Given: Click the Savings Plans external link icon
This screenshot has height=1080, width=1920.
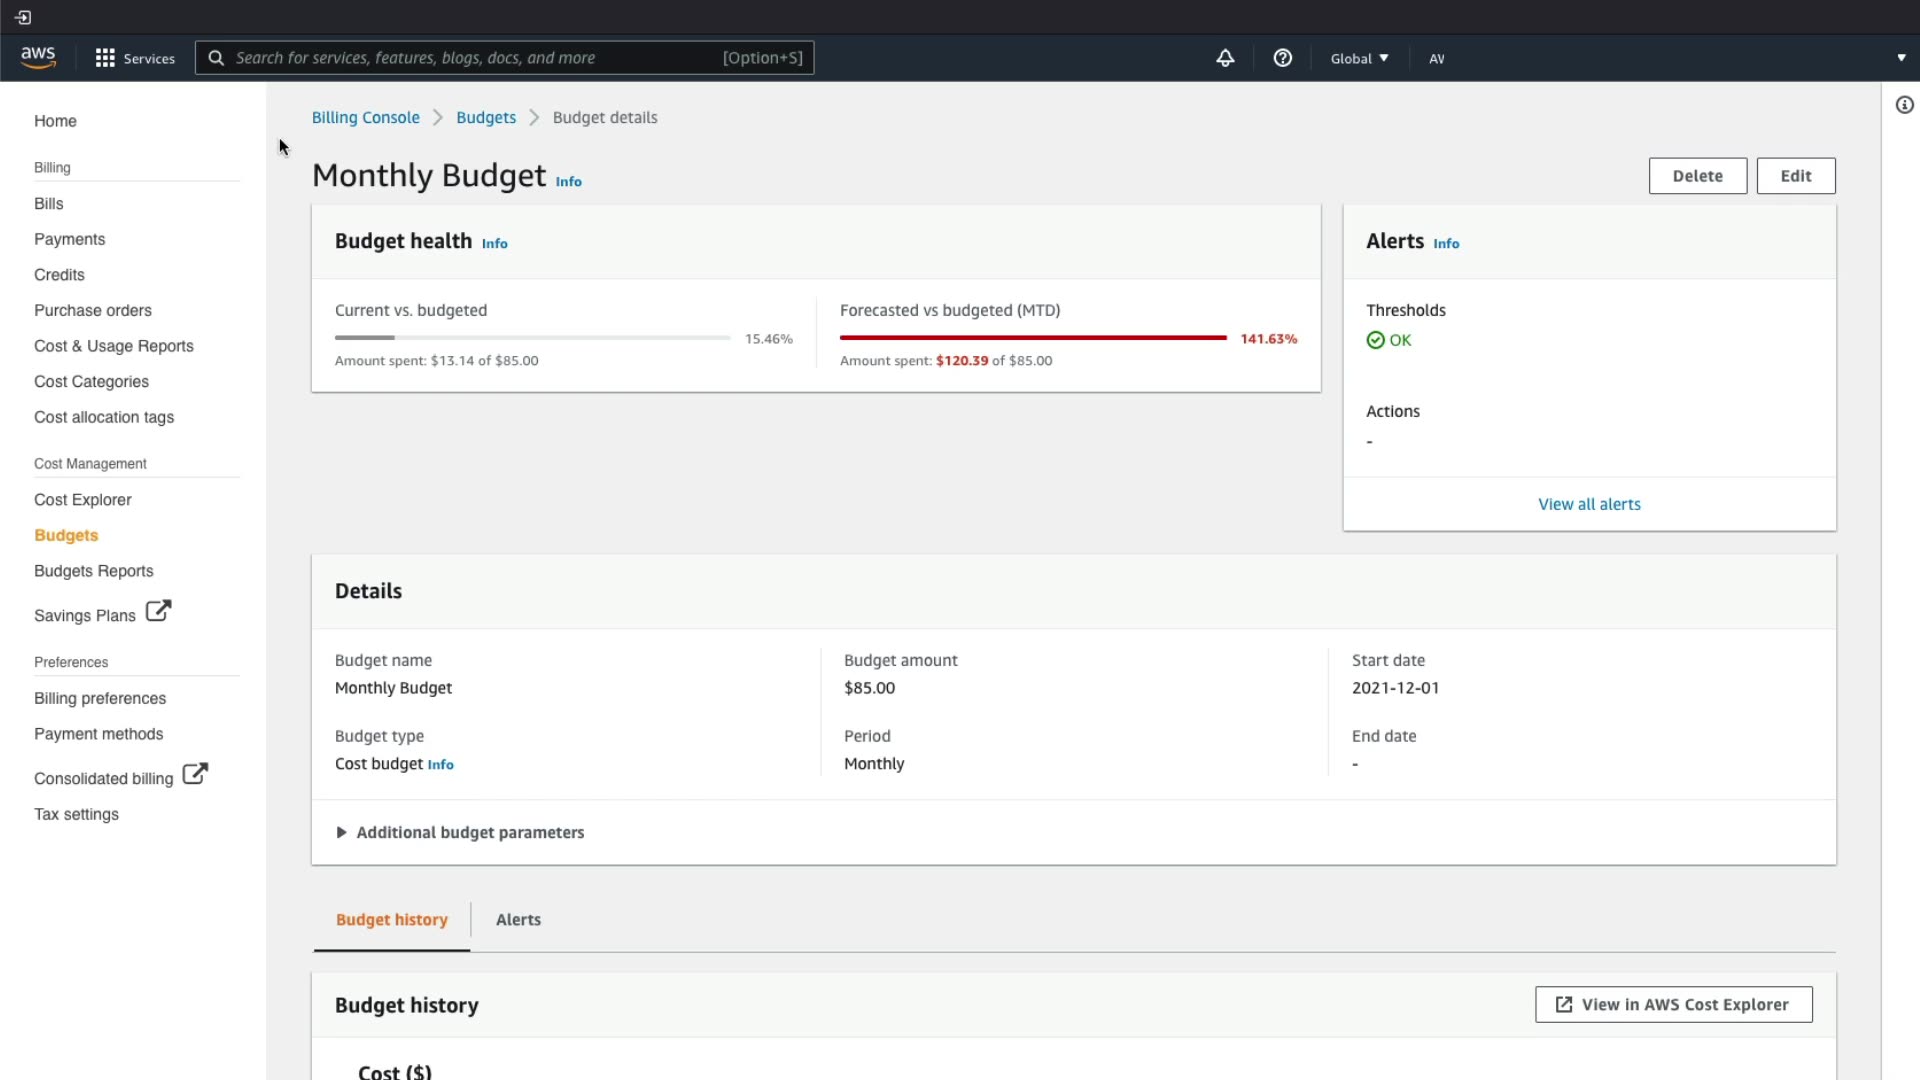Looking at the screenshot, I should coord(158,611).
